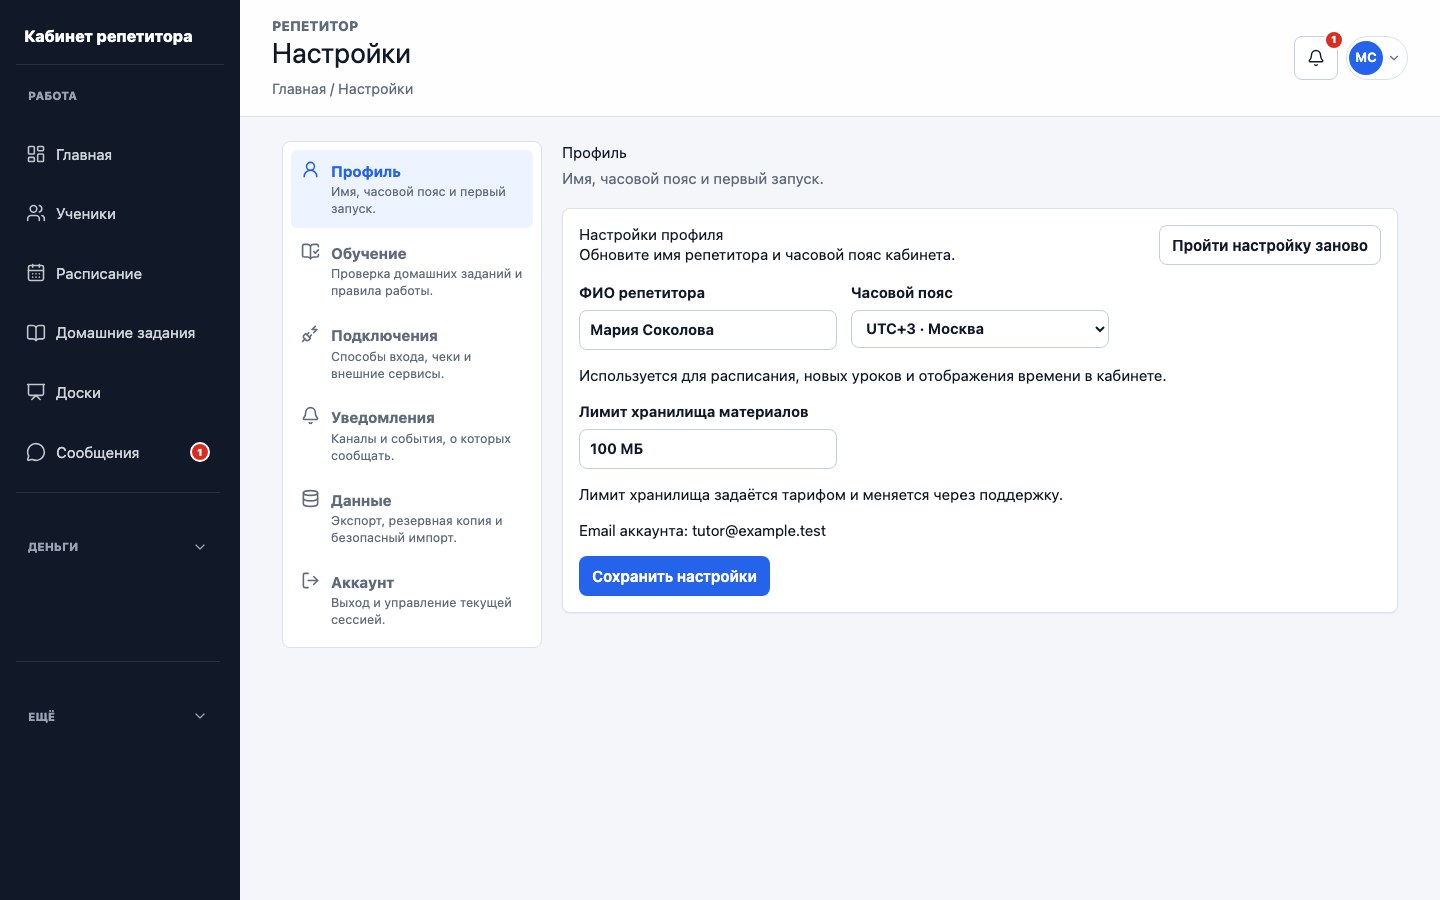Click the Подключения plug icon
The image size is (1440, 900).
pos(311,334)
